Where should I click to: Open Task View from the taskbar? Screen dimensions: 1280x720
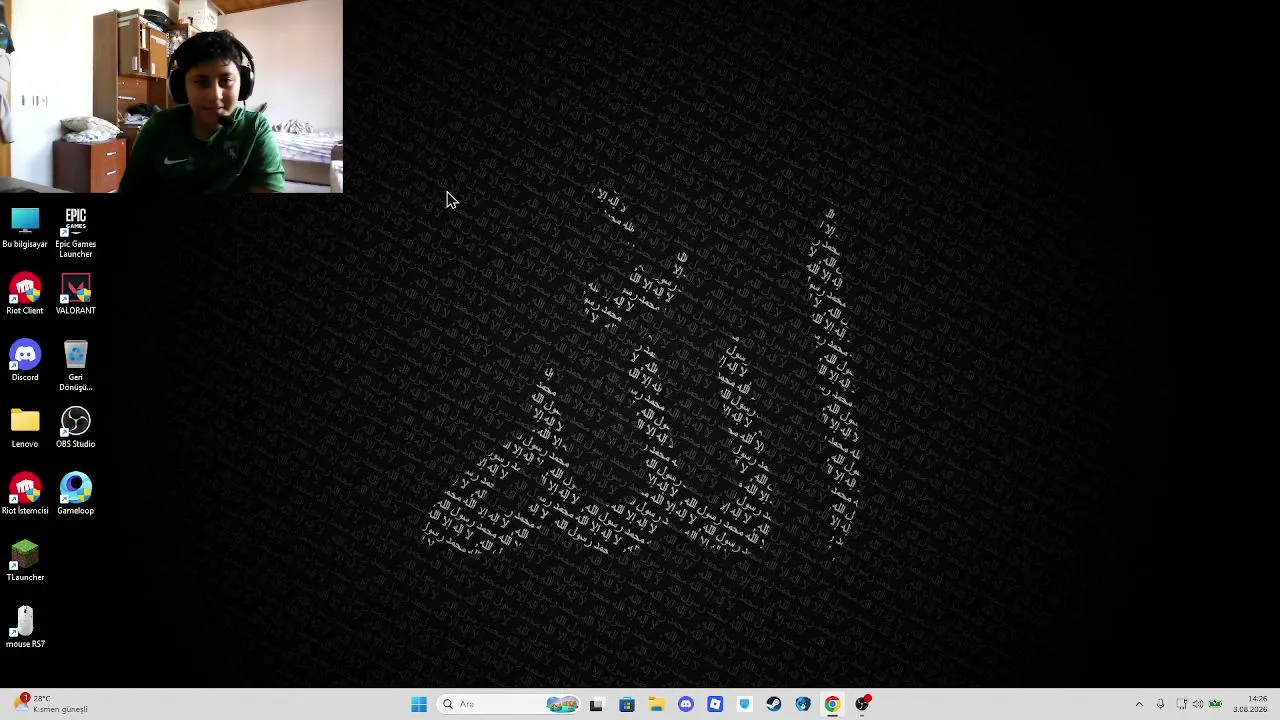tap(597, 704)
